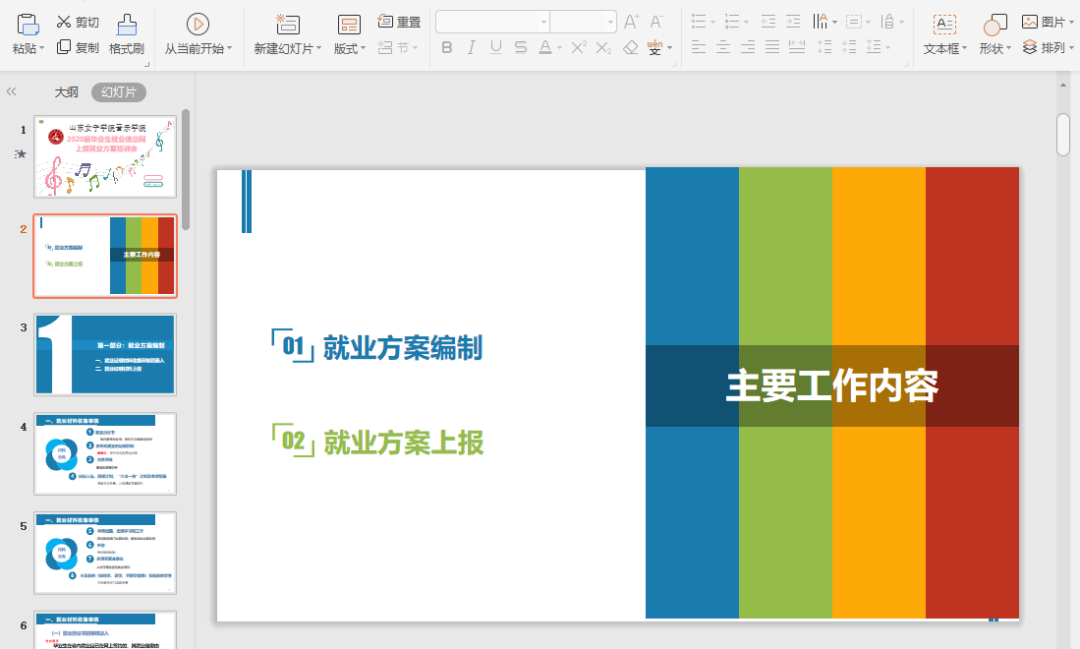Click the eraser Clear Formatting icon
The height and width of the screenshot is (649, 1080).
pyautogui.click(x=630, y=47)
